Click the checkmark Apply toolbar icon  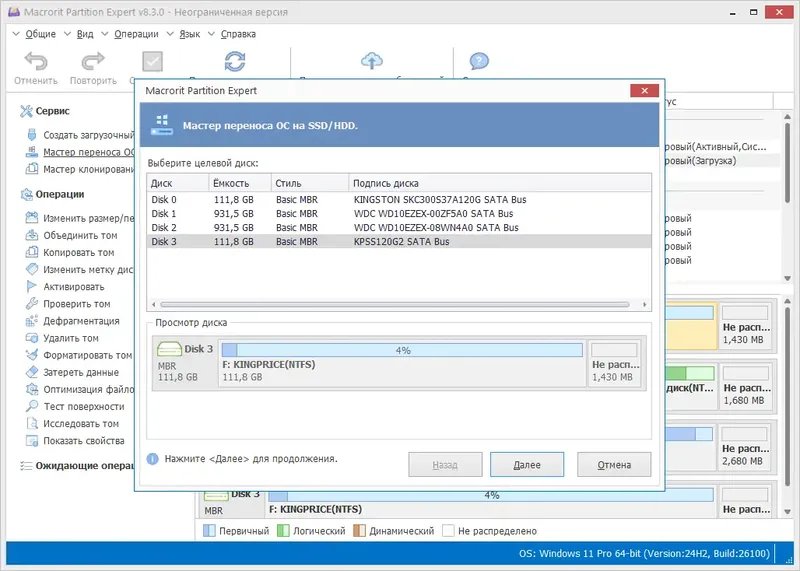coord(152,62)
